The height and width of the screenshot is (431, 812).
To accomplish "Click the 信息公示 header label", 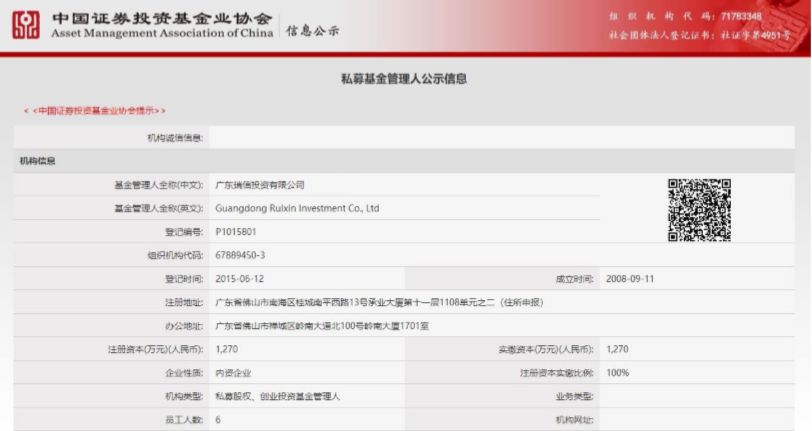I will coord(313,31).
